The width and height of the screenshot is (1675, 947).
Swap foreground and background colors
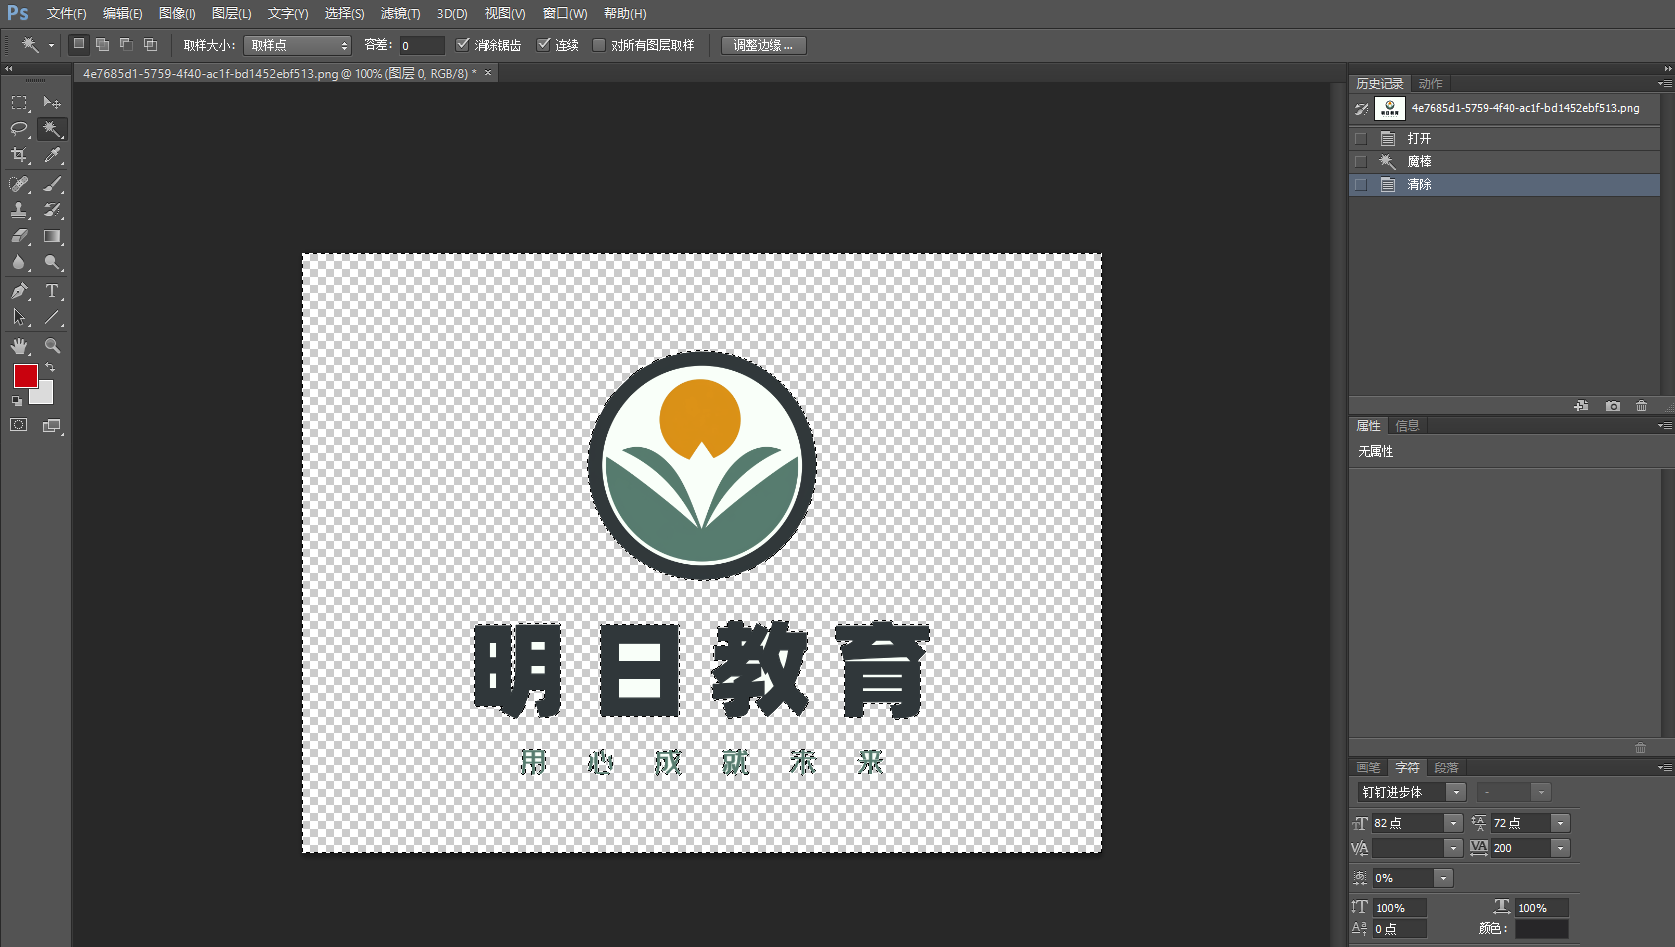click(50, 368)
